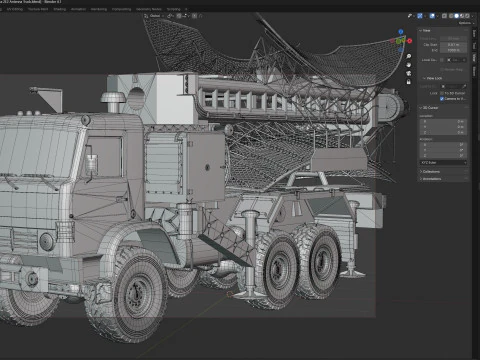Open gizmo settings dropdown arrow
This screenshot has width=480, height=360.
click(425, 16)
